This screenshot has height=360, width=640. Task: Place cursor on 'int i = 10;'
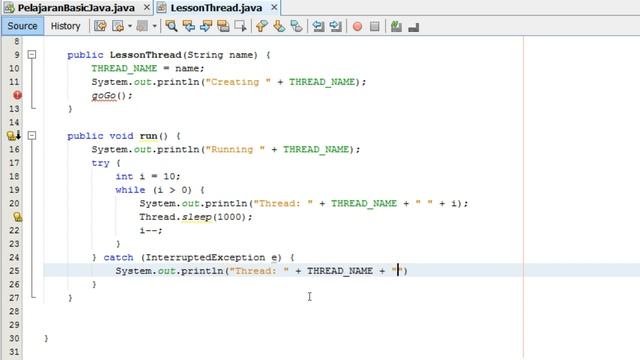tap(147, 176)
